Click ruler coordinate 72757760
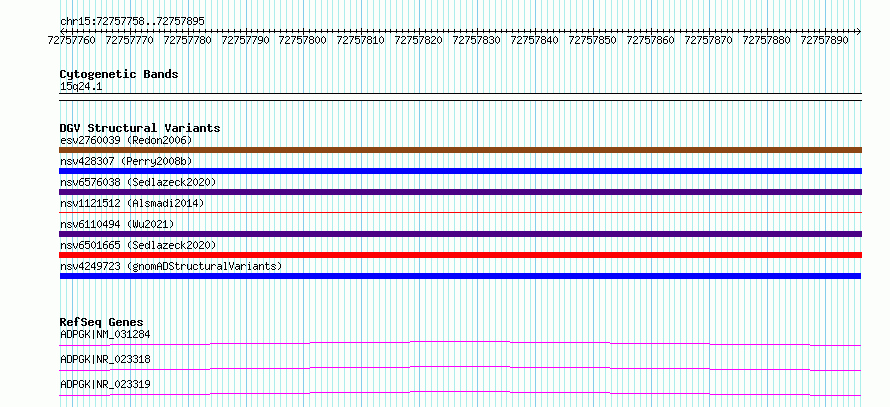The image size is (890, 407). point(72,40)
